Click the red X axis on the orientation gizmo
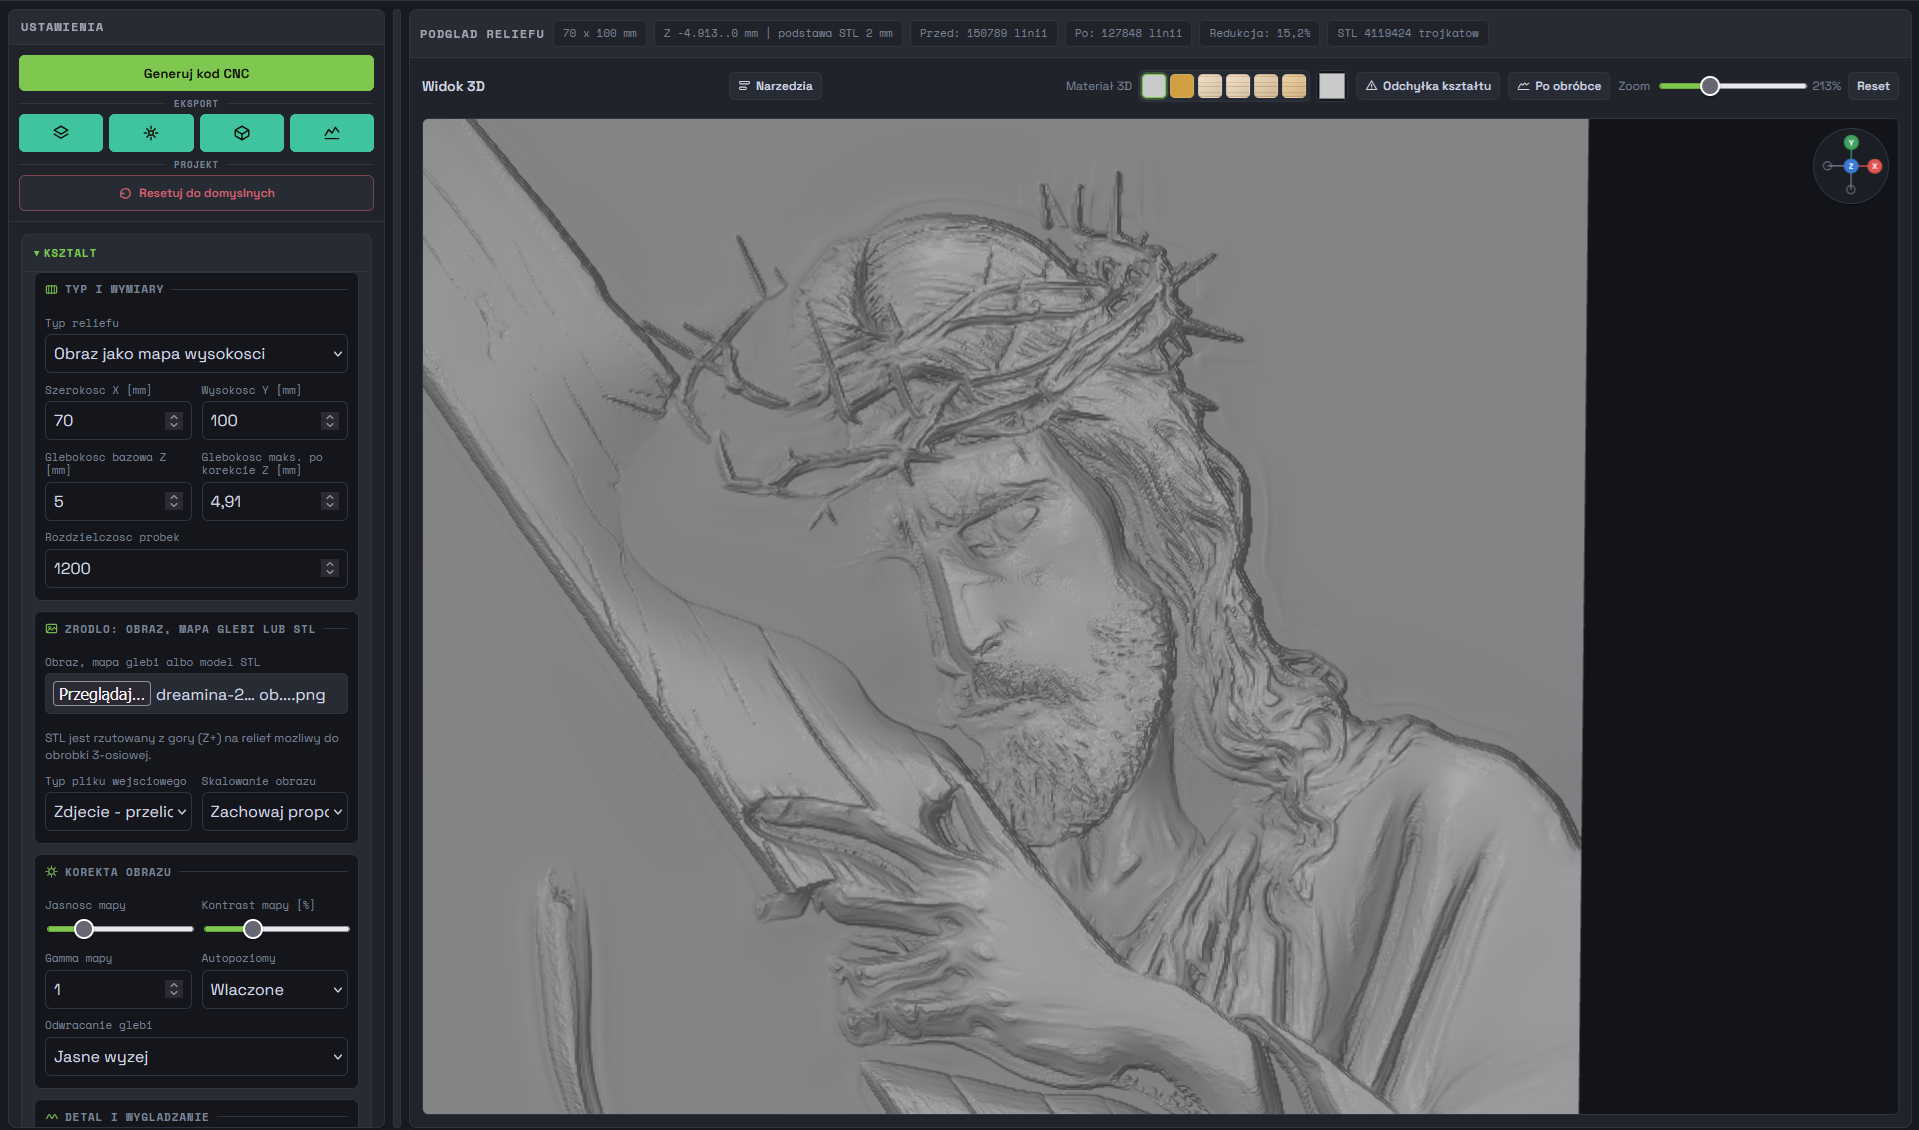 coord(1875,166)
